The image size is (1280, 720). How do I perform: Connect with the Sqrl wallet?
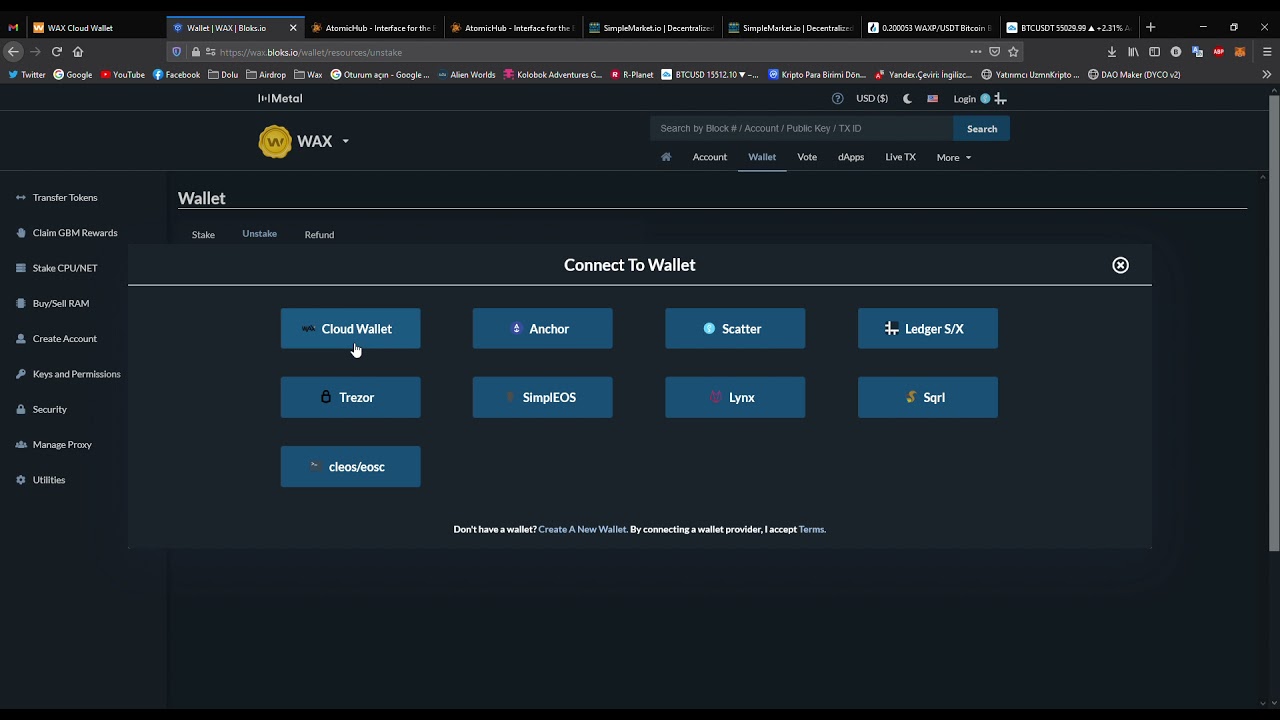pos(928,397)
